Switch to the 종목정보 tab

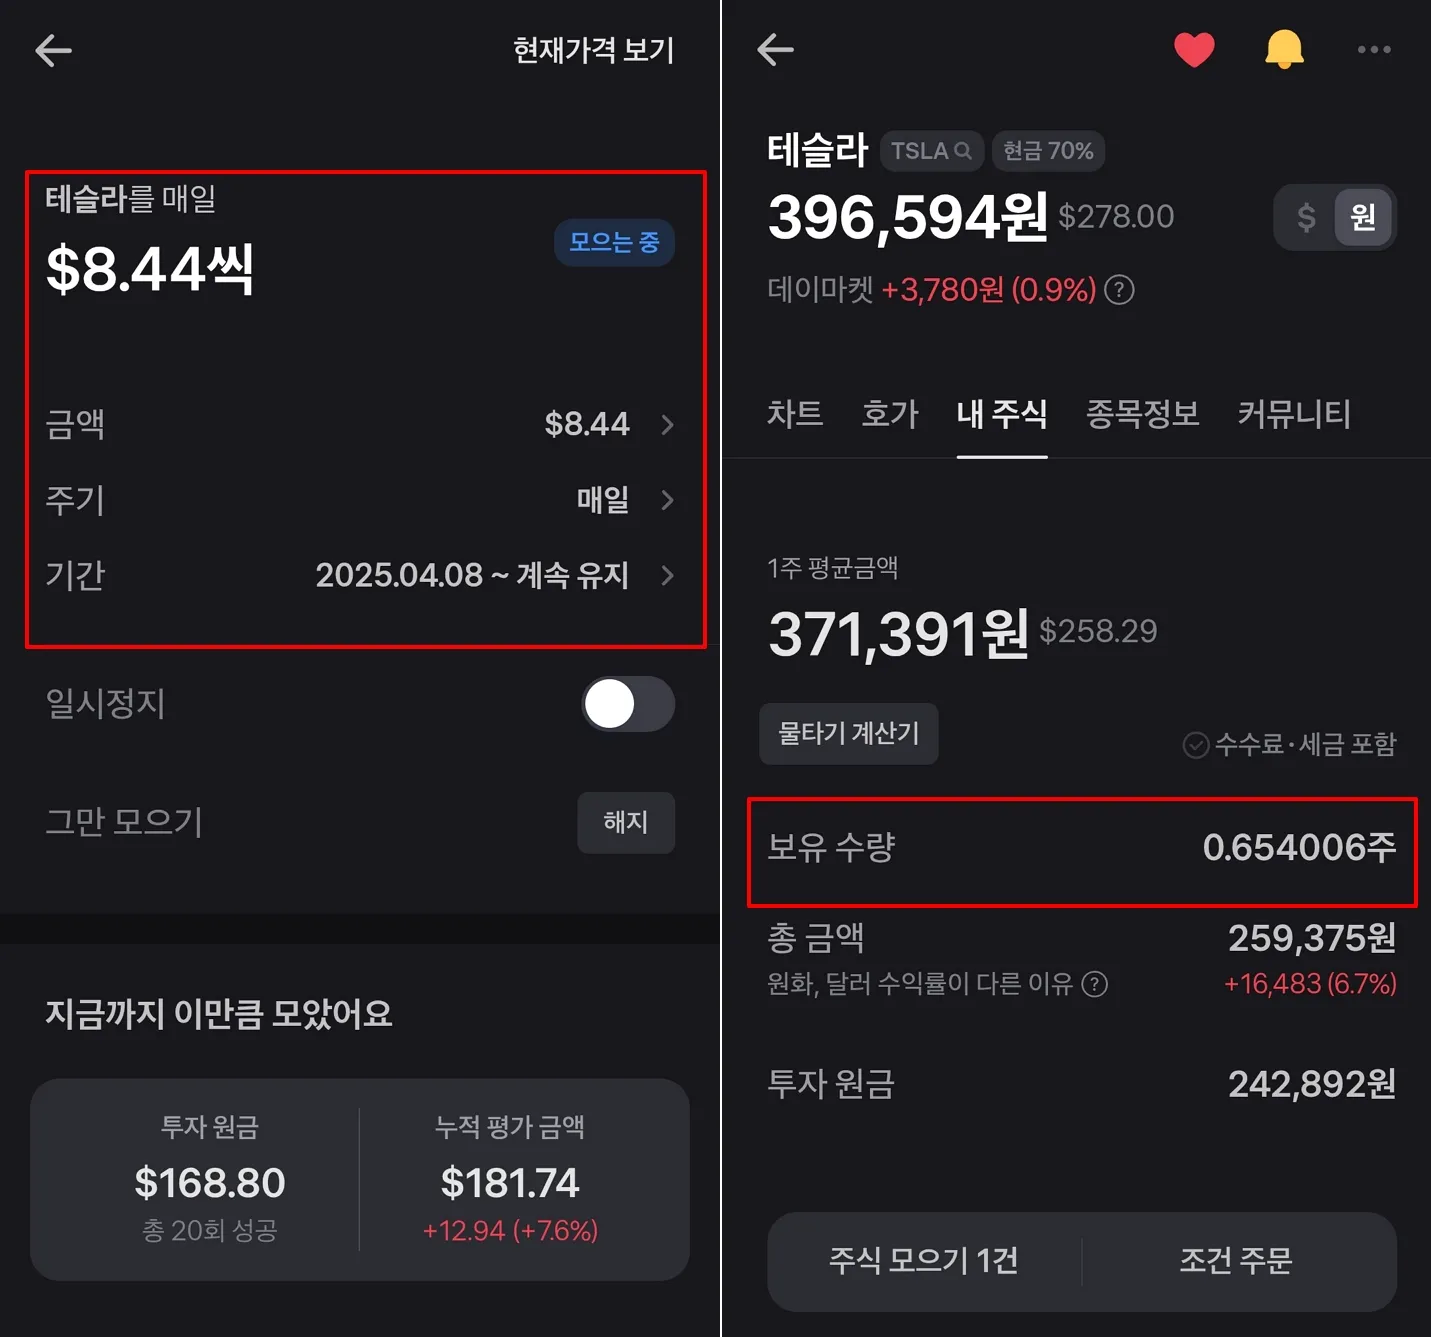(1142, 413)
